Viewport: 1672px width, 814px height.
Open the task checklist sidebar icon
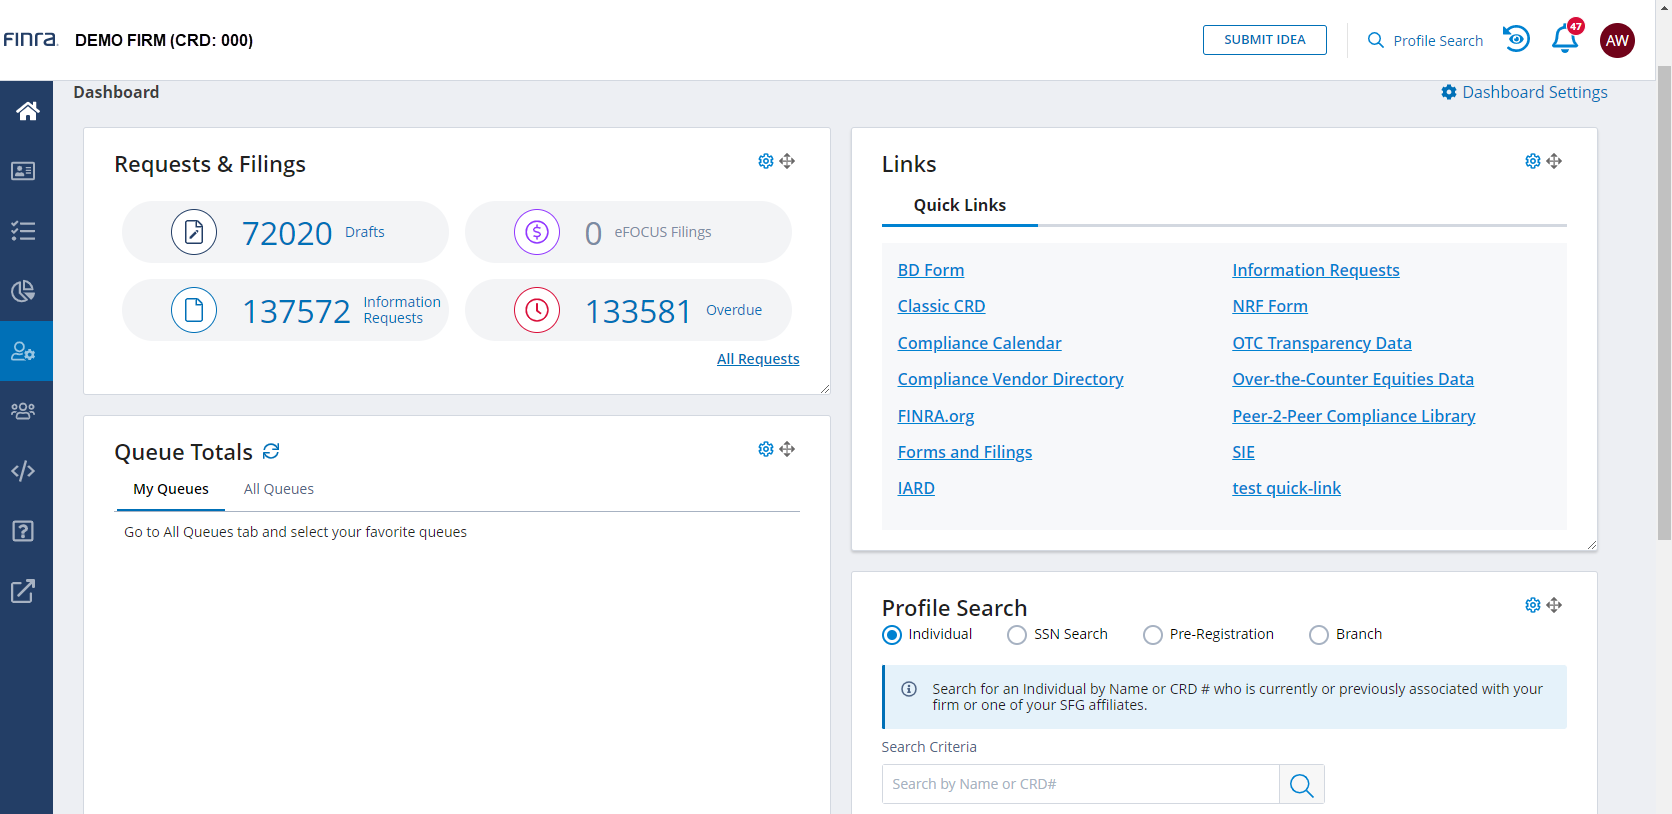(x=23, y=231)
